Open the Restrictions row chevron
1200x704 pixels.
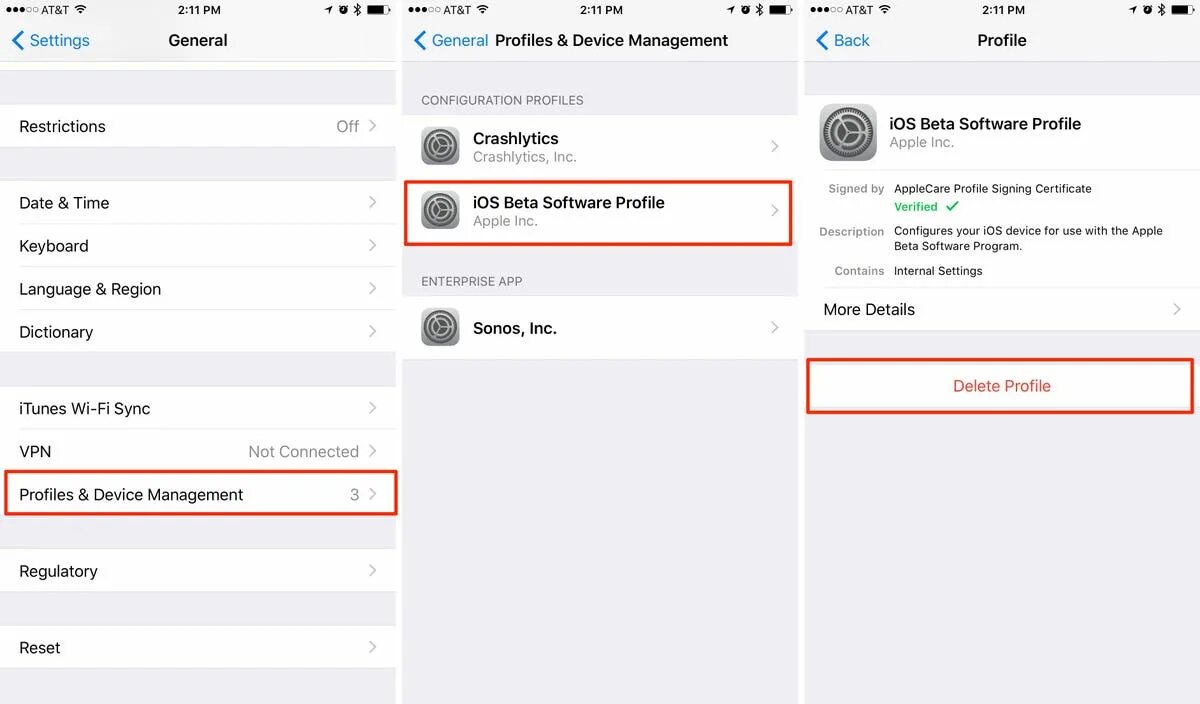point(373,126)
